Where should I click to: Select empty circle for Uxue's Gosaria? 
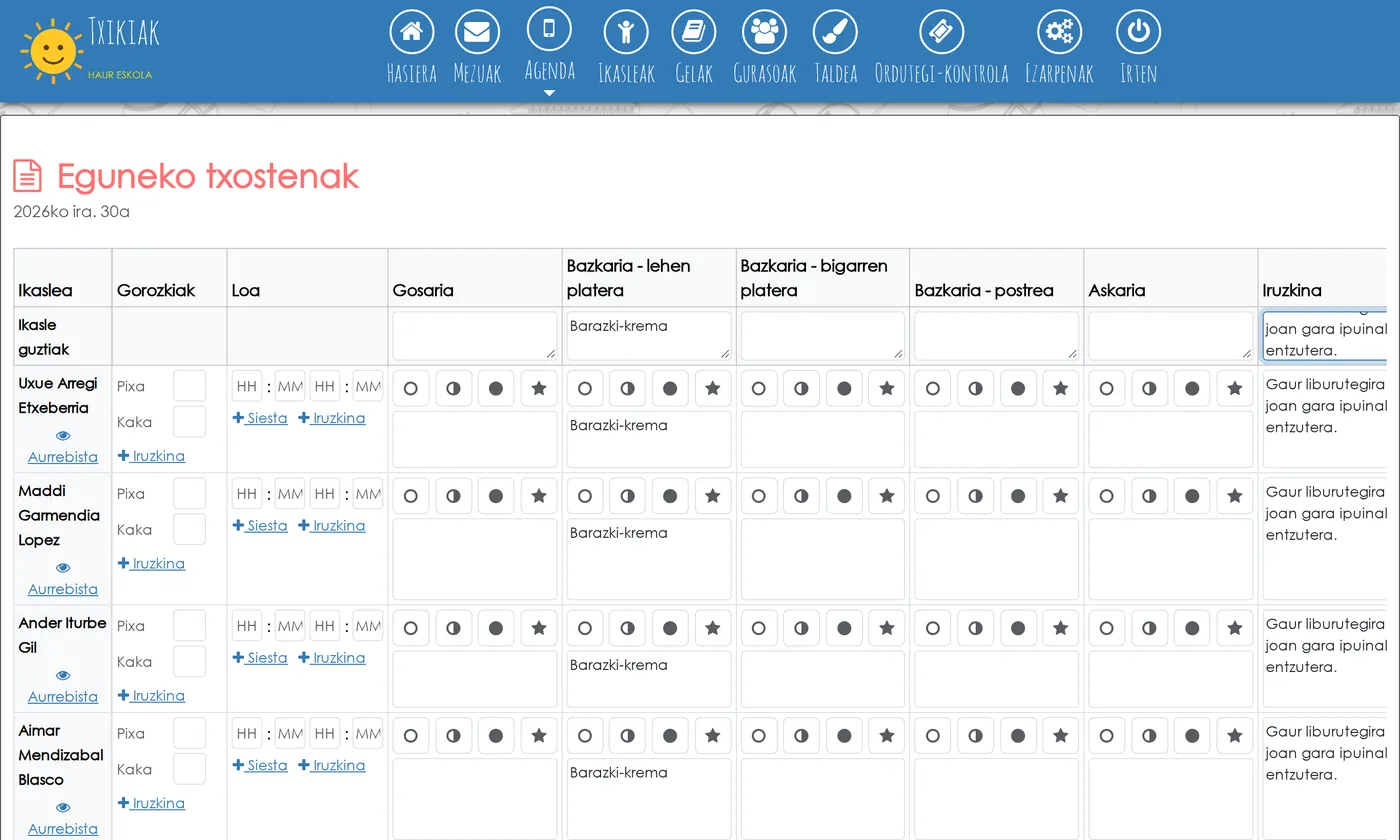[411, 388]
